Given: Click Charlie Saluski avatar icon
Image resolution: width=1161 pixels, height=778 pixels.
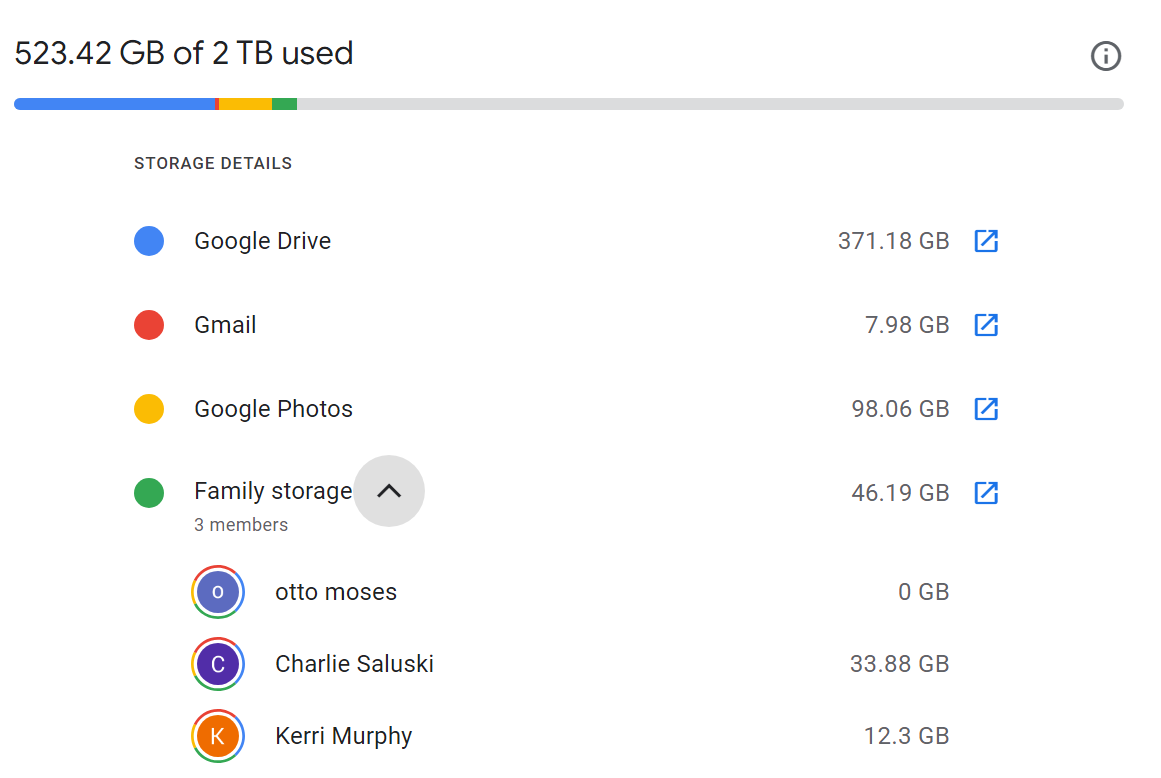Looking at the screenshot, I should (218, 664).
